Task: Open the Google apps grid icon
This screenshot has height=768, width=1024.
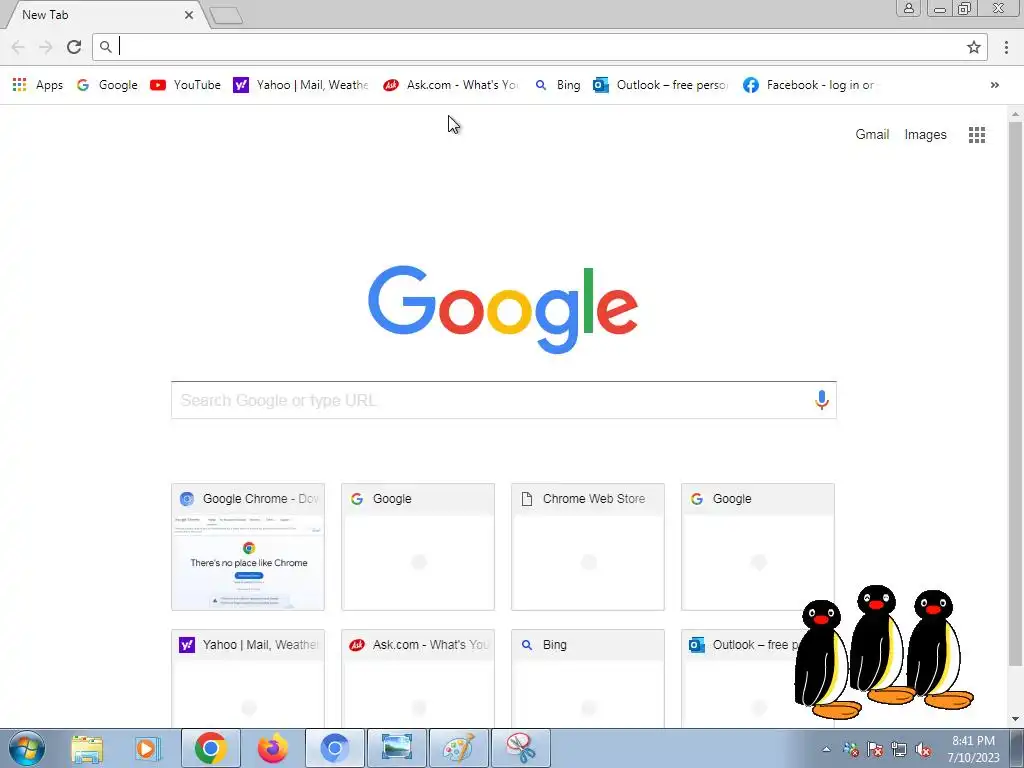Action: (x=977, y=135)
